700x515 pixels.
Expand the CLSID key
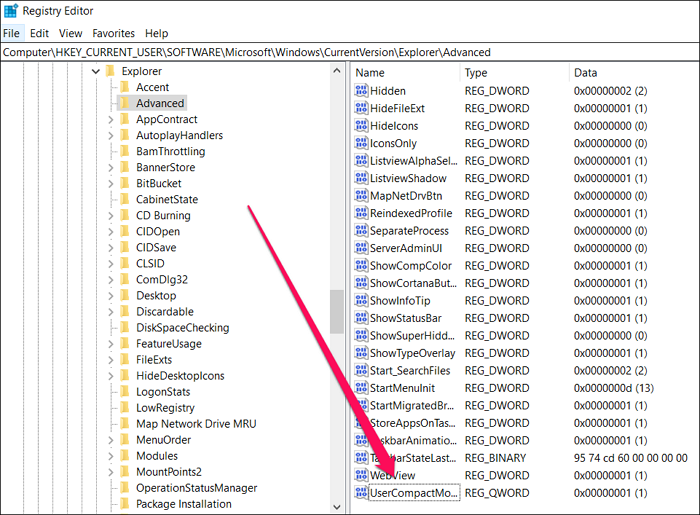pyautogui.click(x=111, y=263)
